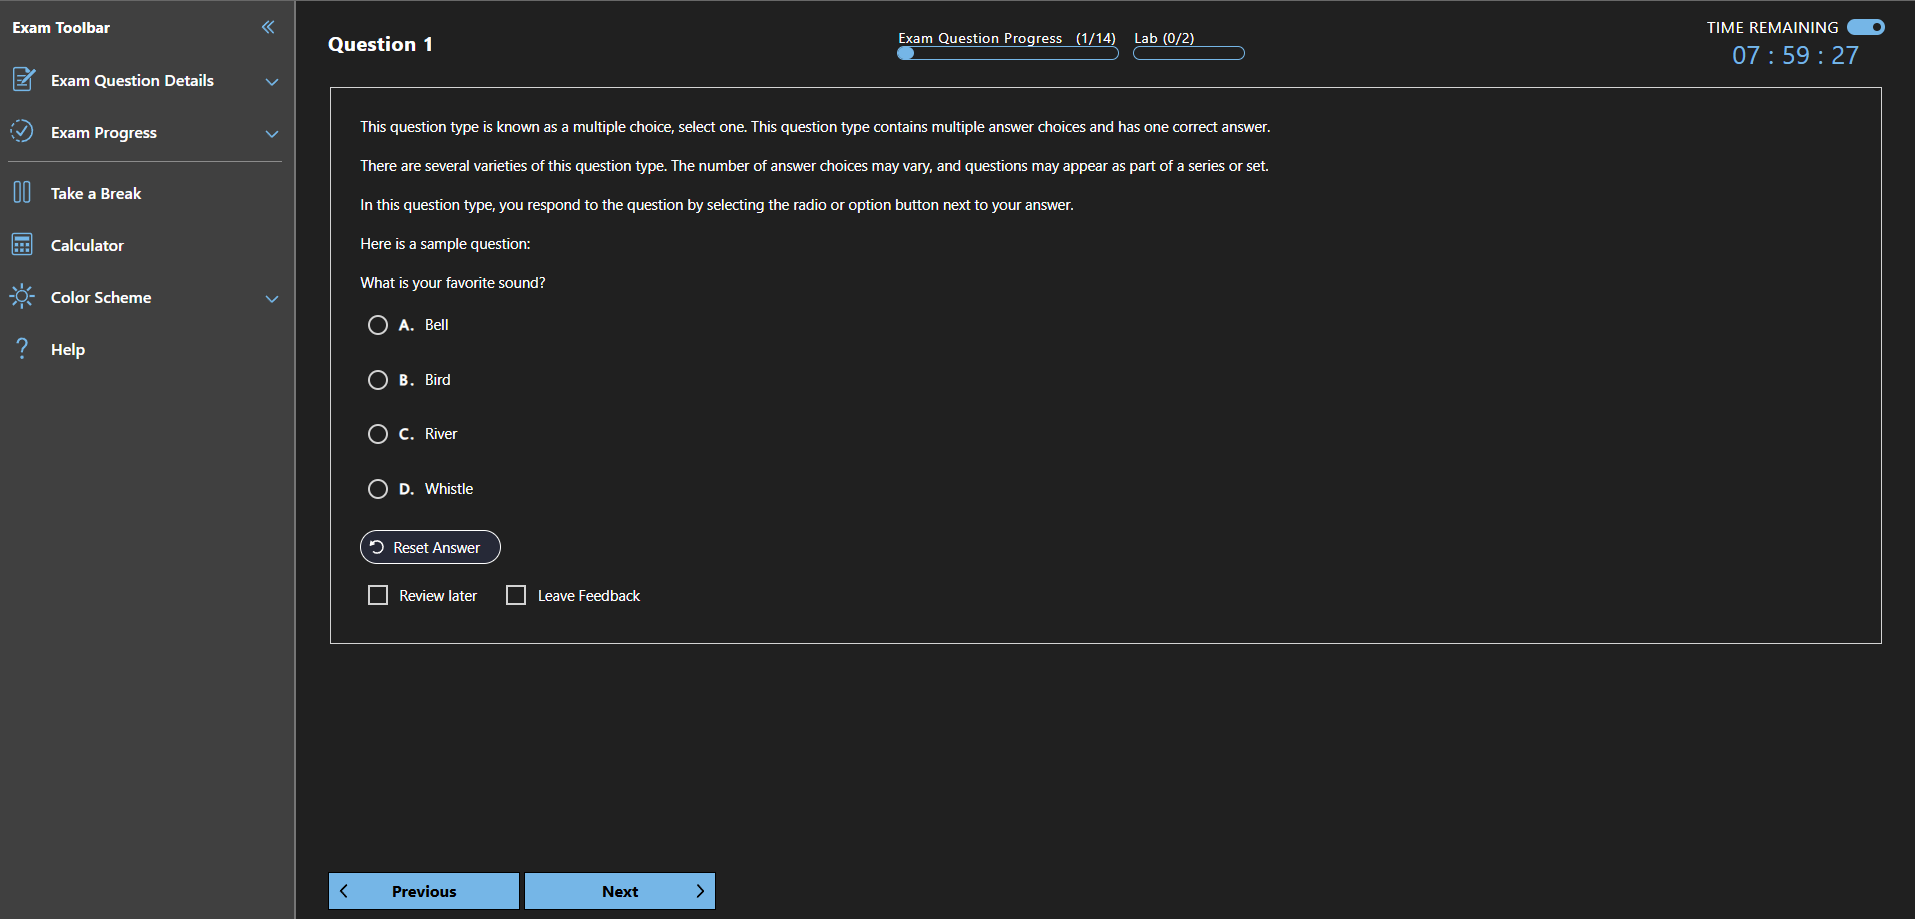The image size is (1915, 919).
Task: Enable the Leave Feedback checkbox
Action: pyautogui.click(x=516, y=594)
